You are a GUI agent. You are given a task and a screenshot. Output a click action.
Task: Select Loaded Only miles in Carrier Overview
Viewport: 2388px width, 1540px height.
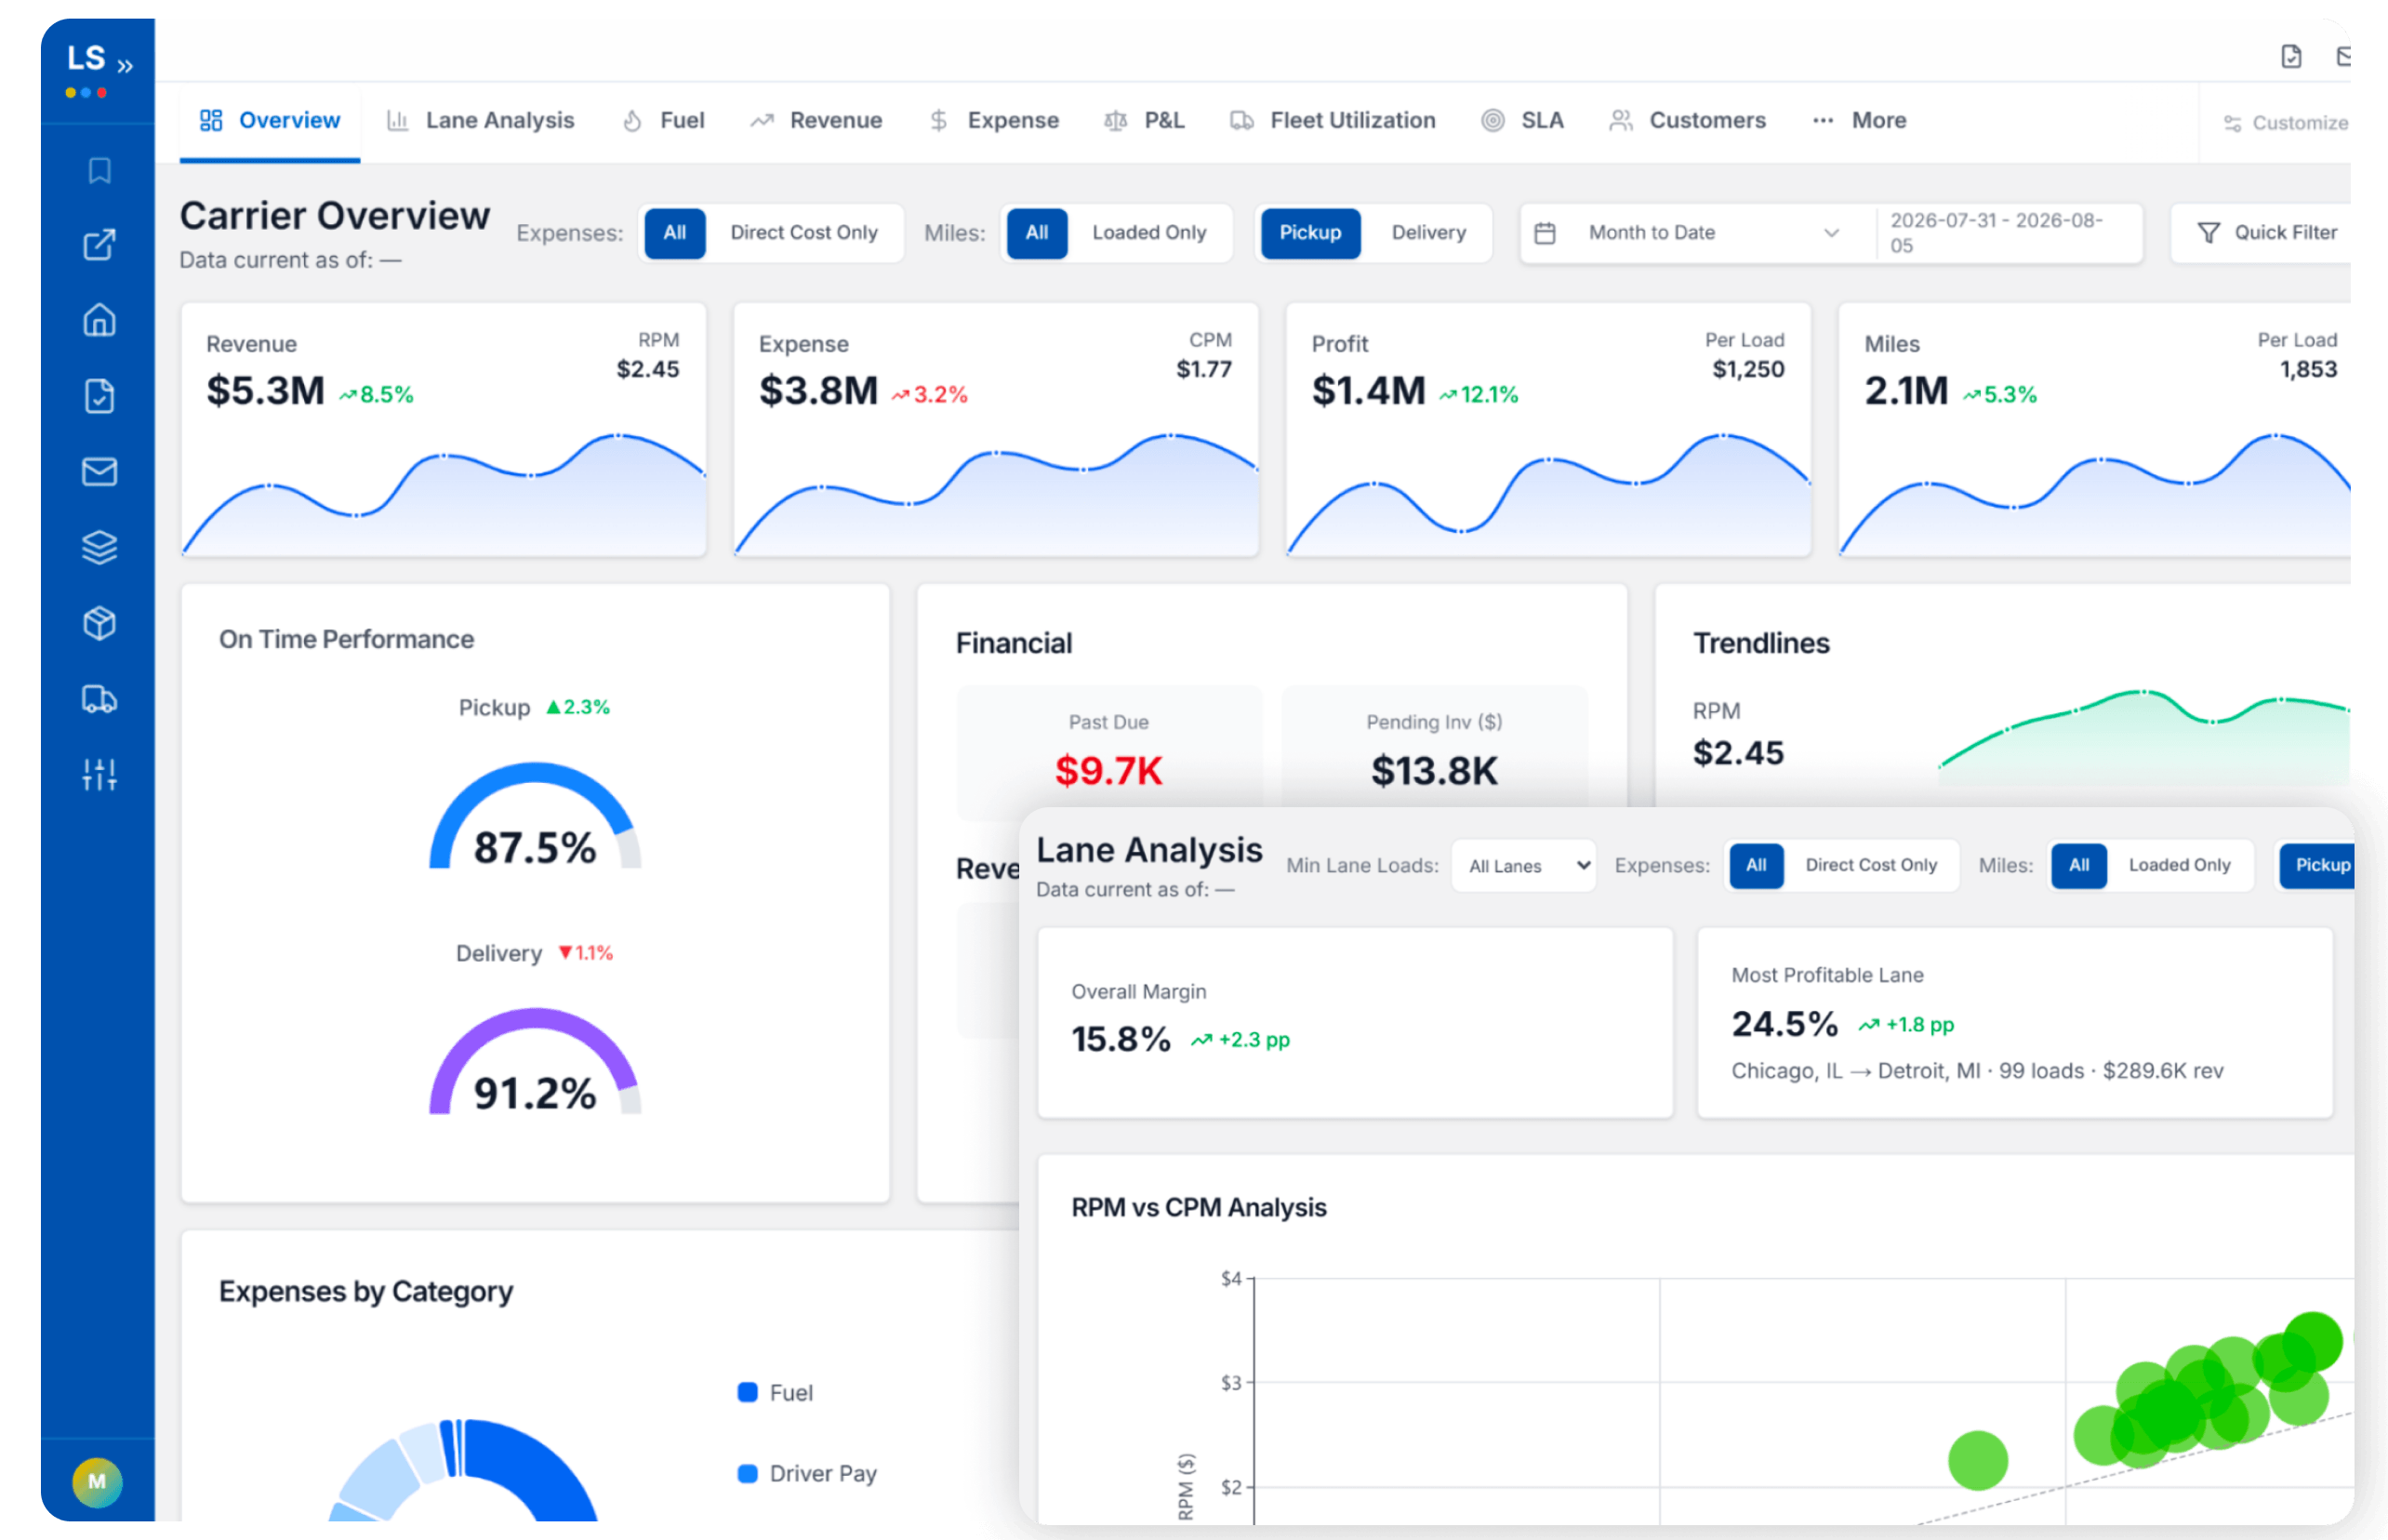point(1149,233)
